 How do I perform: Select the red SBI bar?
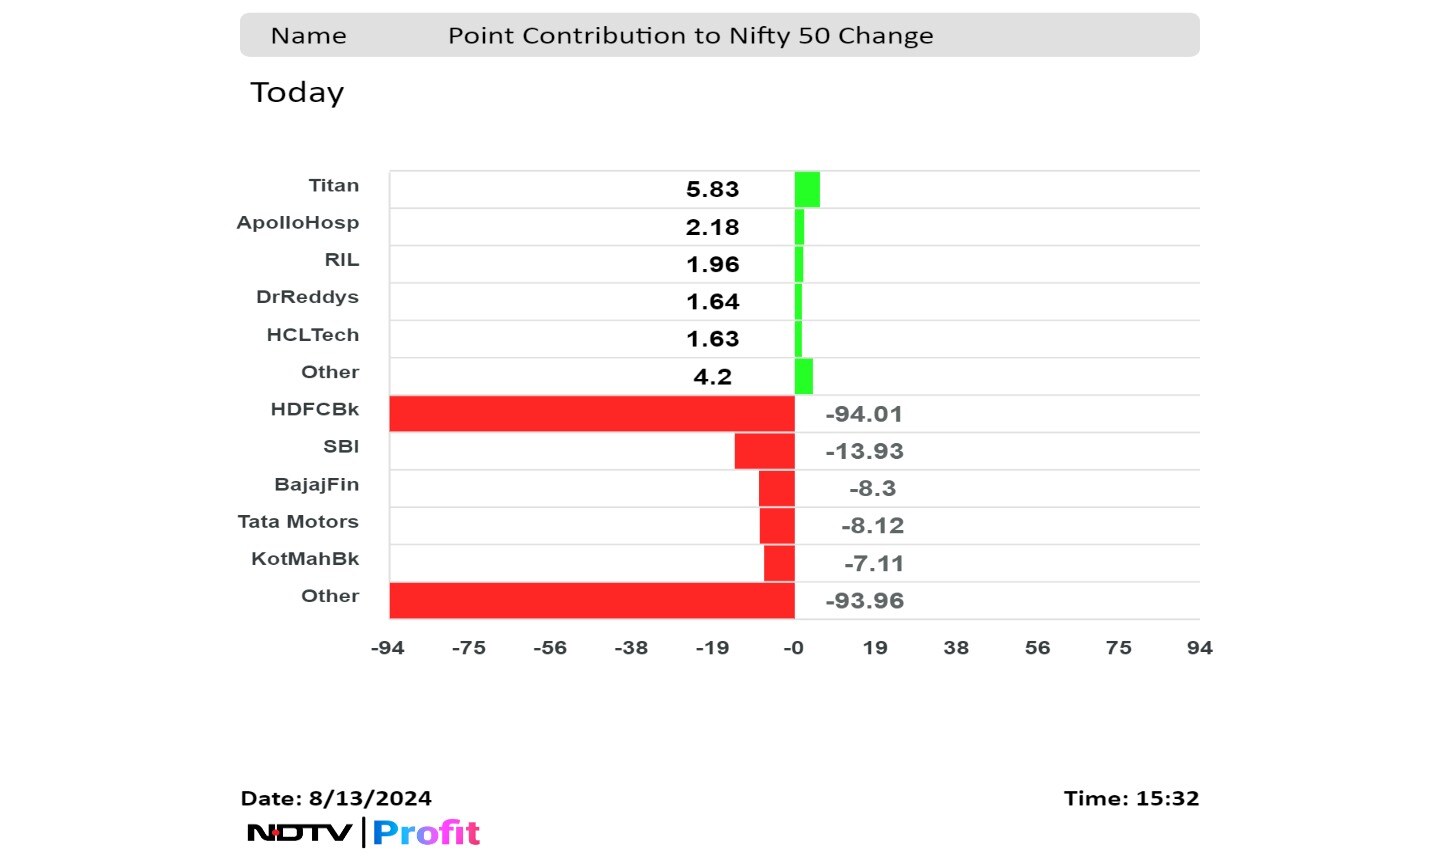click(x=764, y=451)
